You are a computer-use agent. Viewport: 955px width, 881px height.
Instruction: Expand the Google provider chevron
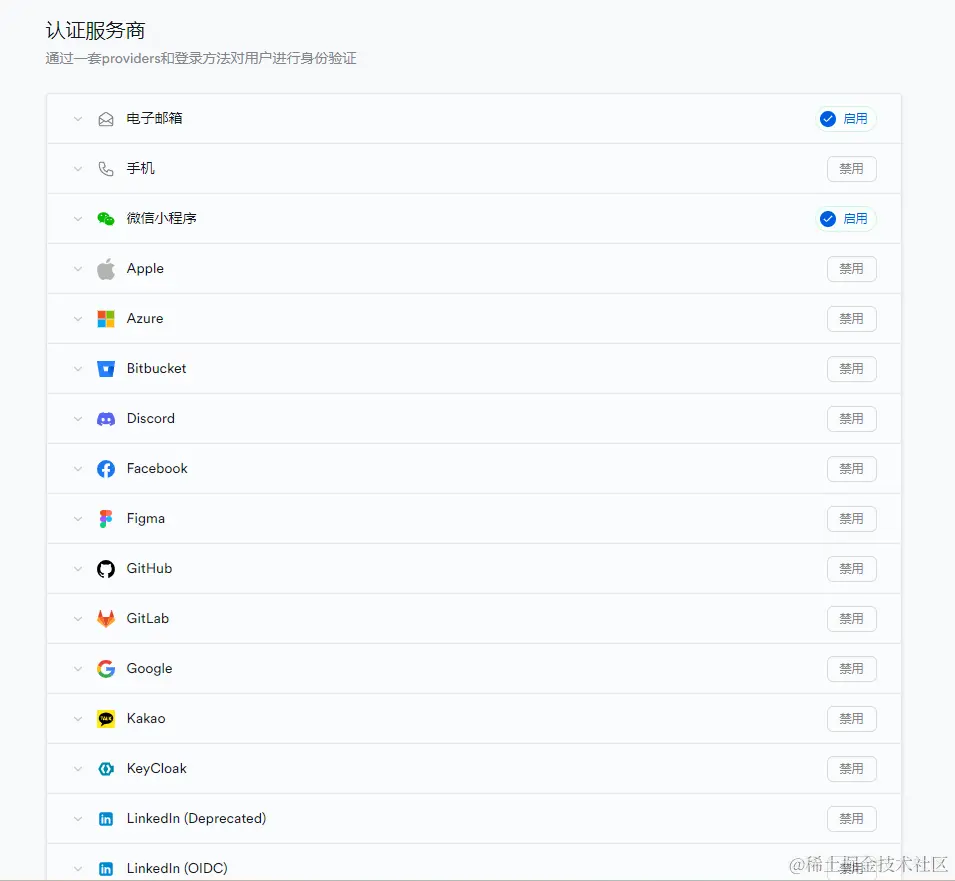coord(78,669)
